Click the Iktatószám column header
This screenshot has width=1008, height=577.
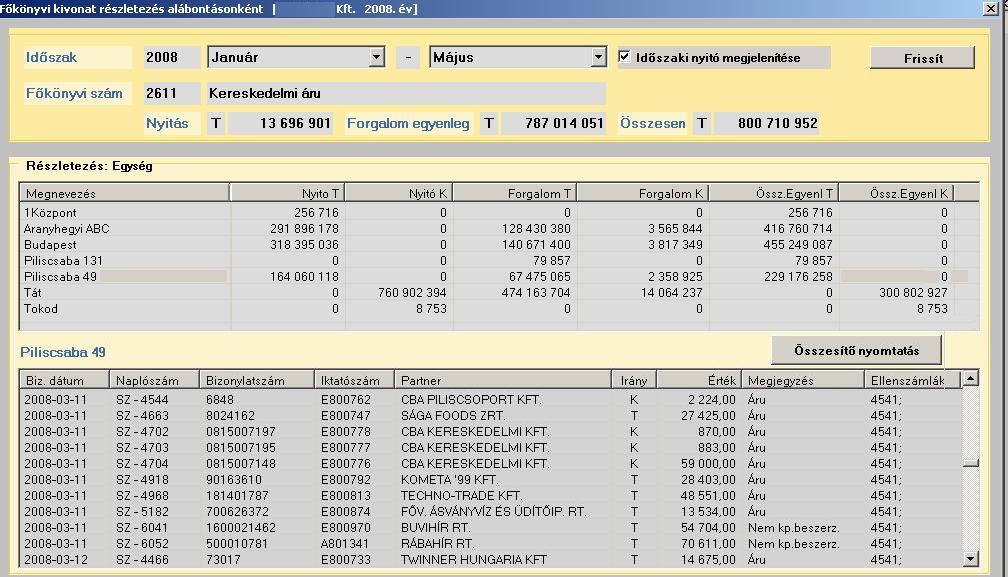[354, 380]
